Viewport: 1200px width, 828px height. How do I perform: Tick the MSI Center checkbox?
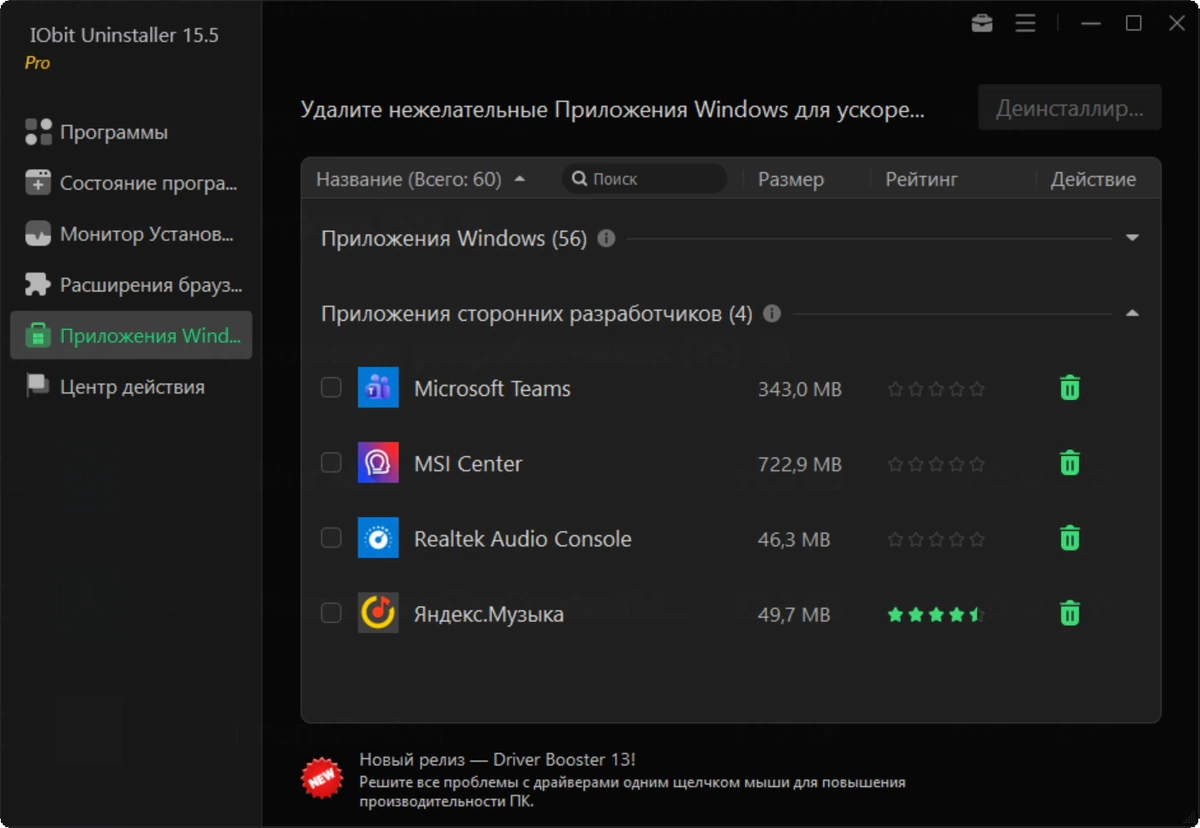pyautogui.click(x=331, y=462)
